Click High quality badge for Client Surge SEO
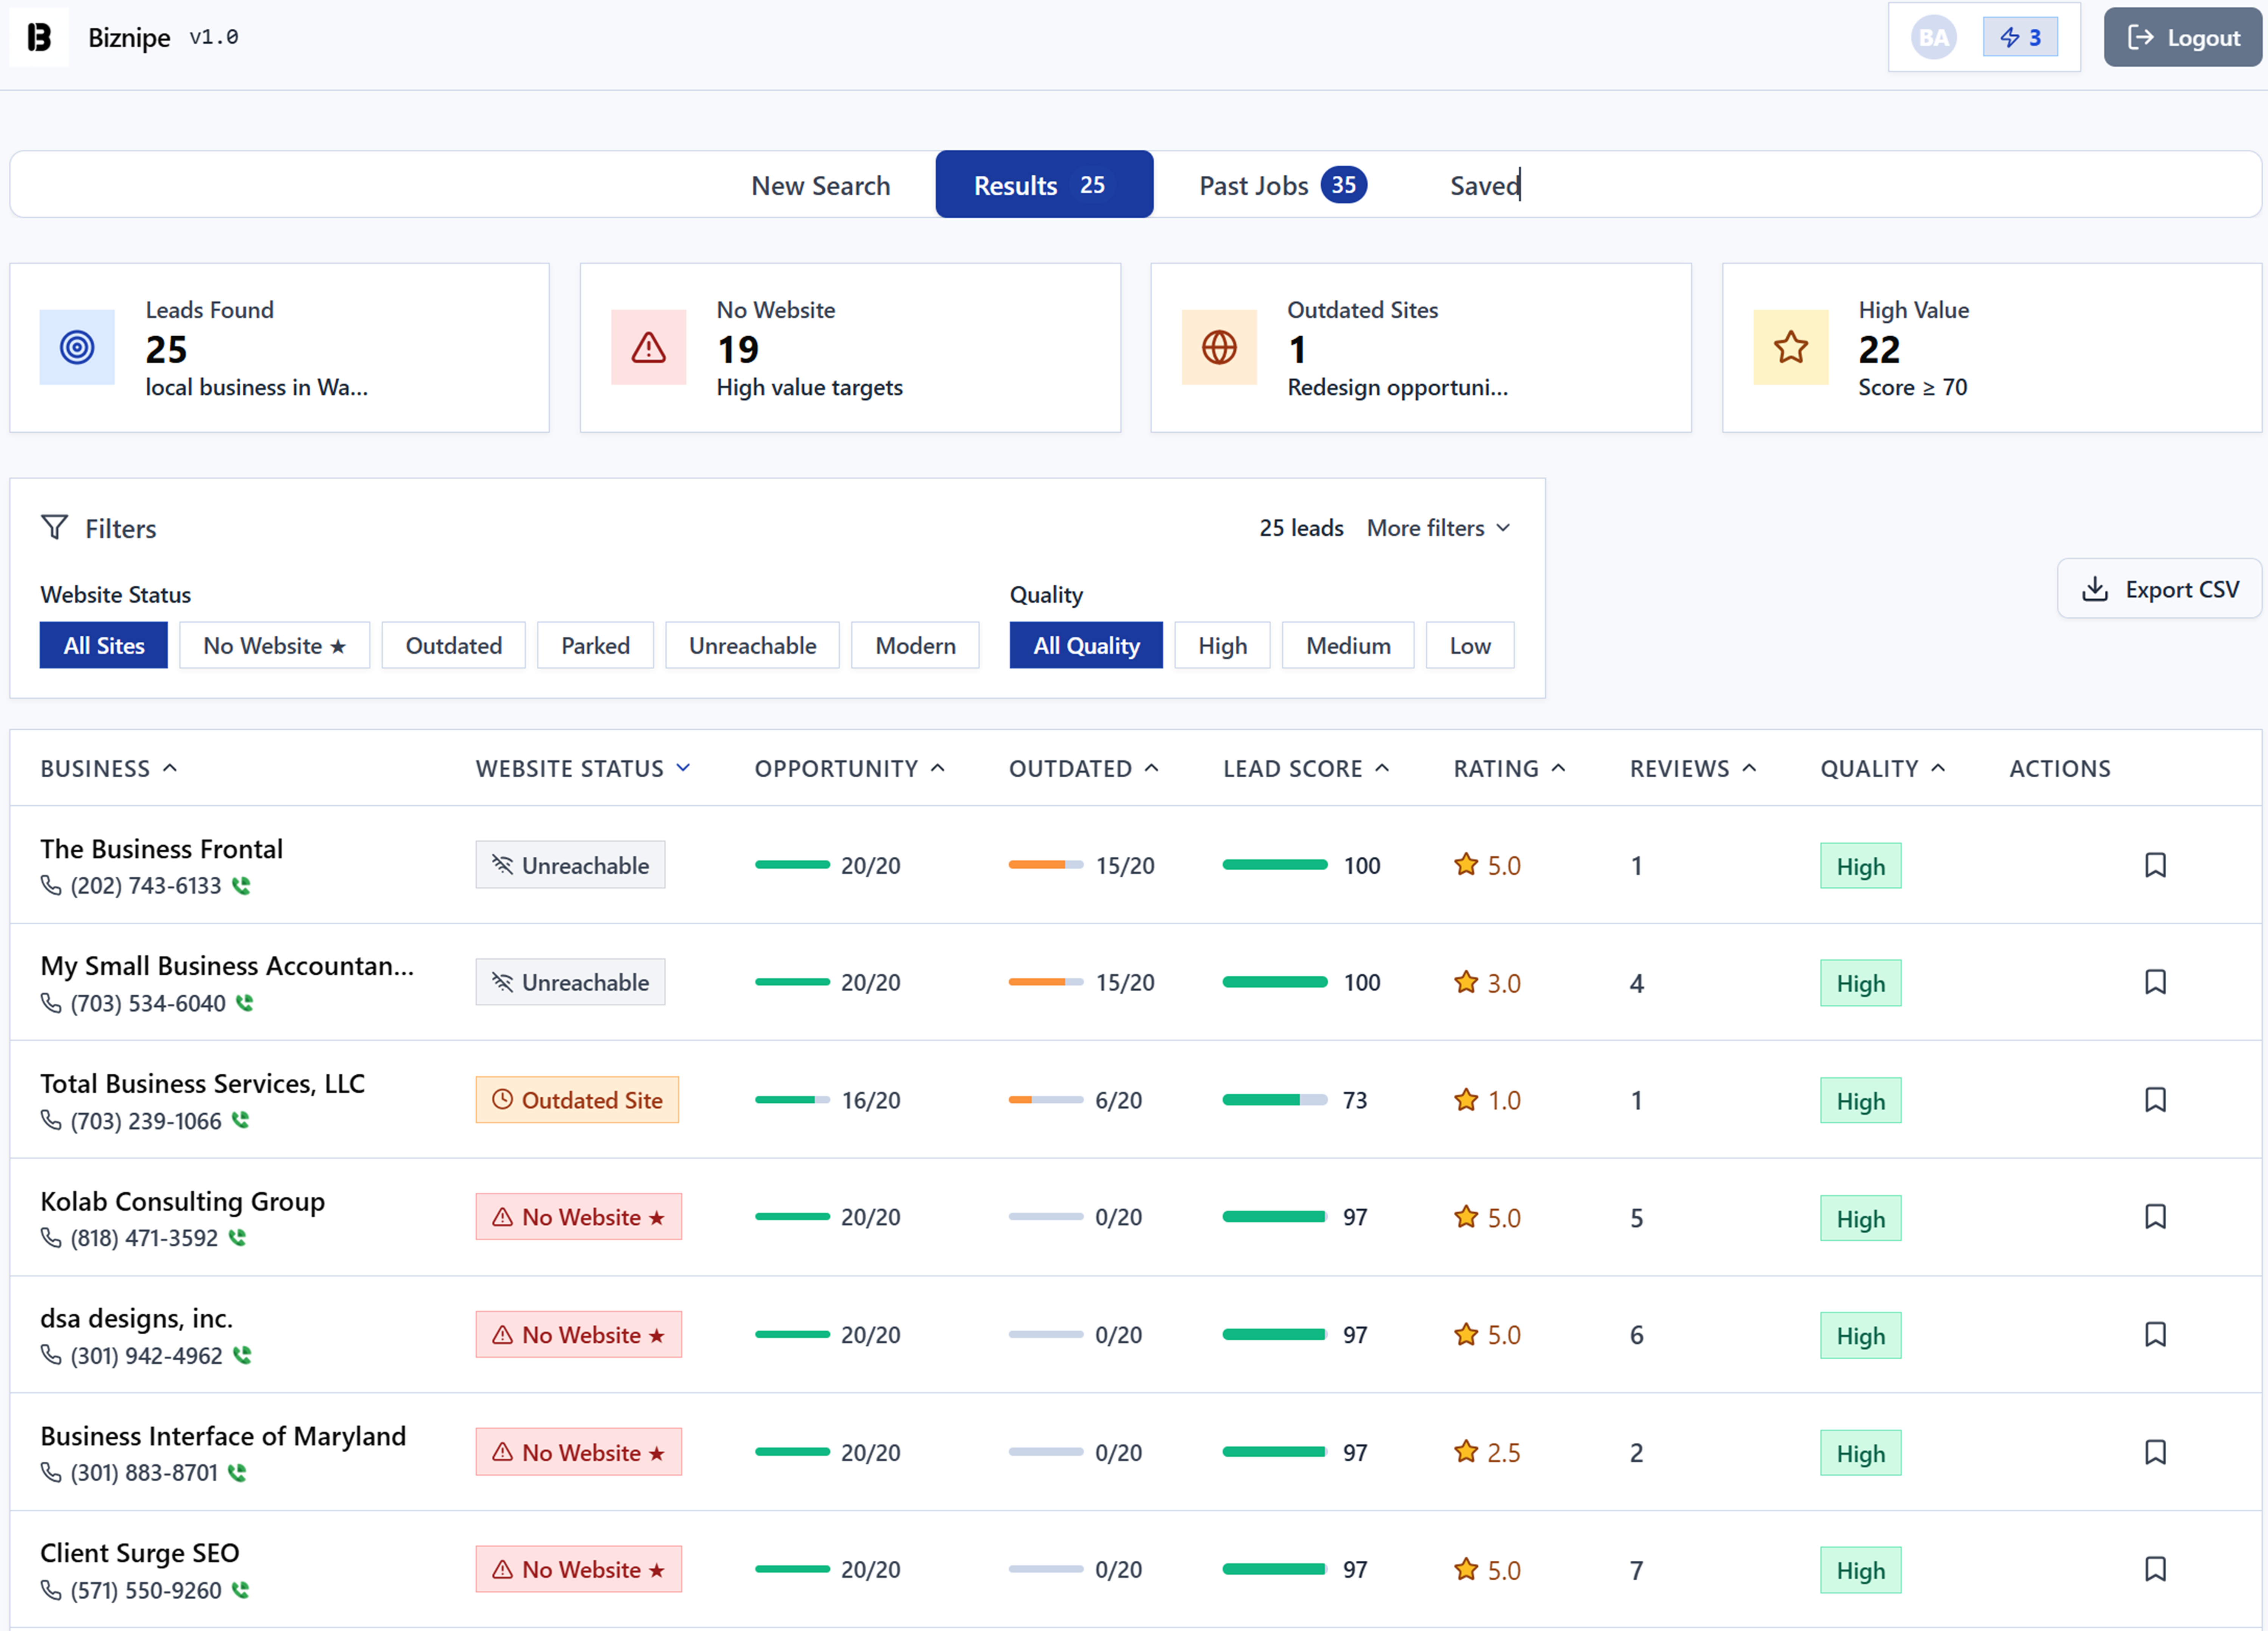Screen dimensions: 2268x1631 click(1860, 1570)
